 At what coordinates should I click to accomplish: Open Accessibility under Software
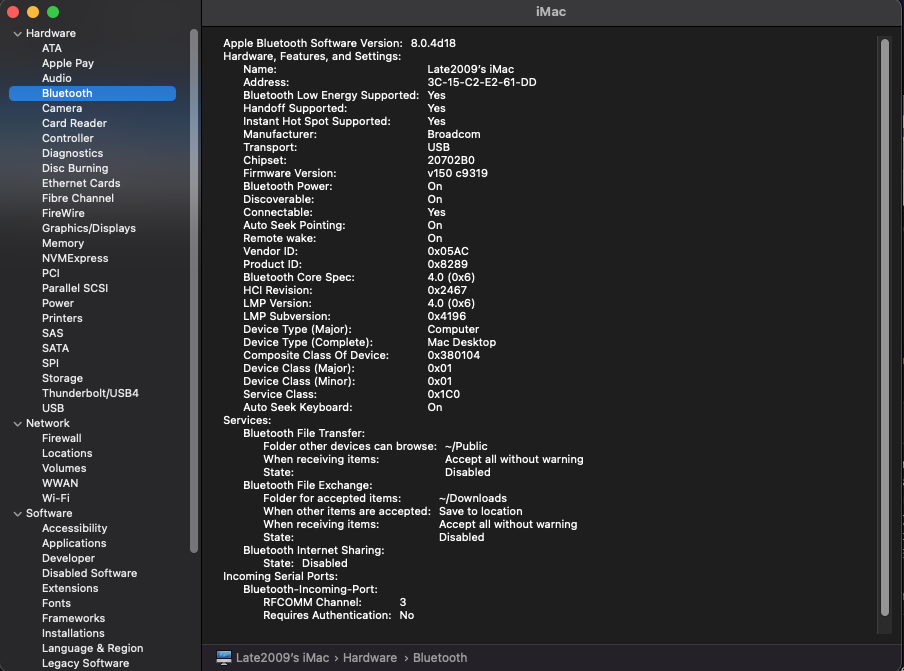point(74,528)
